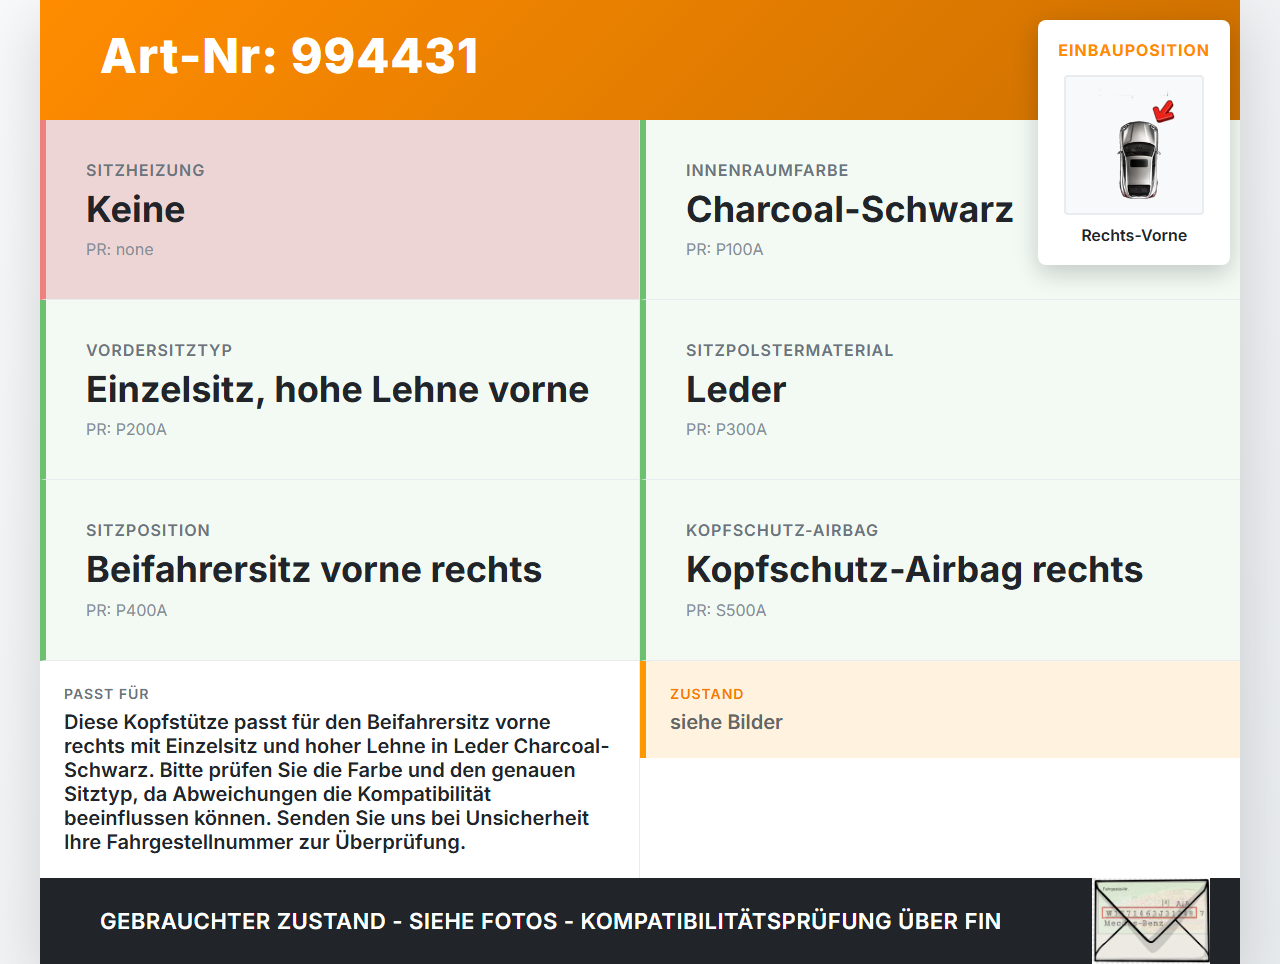Select the Sitzheizung Keine card
The height and width of the screenshot is (964, 1280).
point(340,210)
